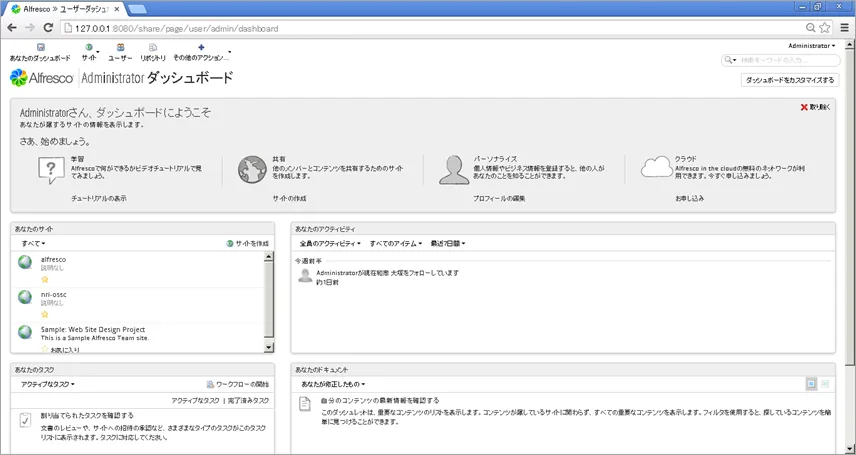Click the ワークフローの開始 (Start Workflow) icon link
Image resolution: width=856 pixels, height=455 pixels.
pyautogui.click(x=237, y=384)
